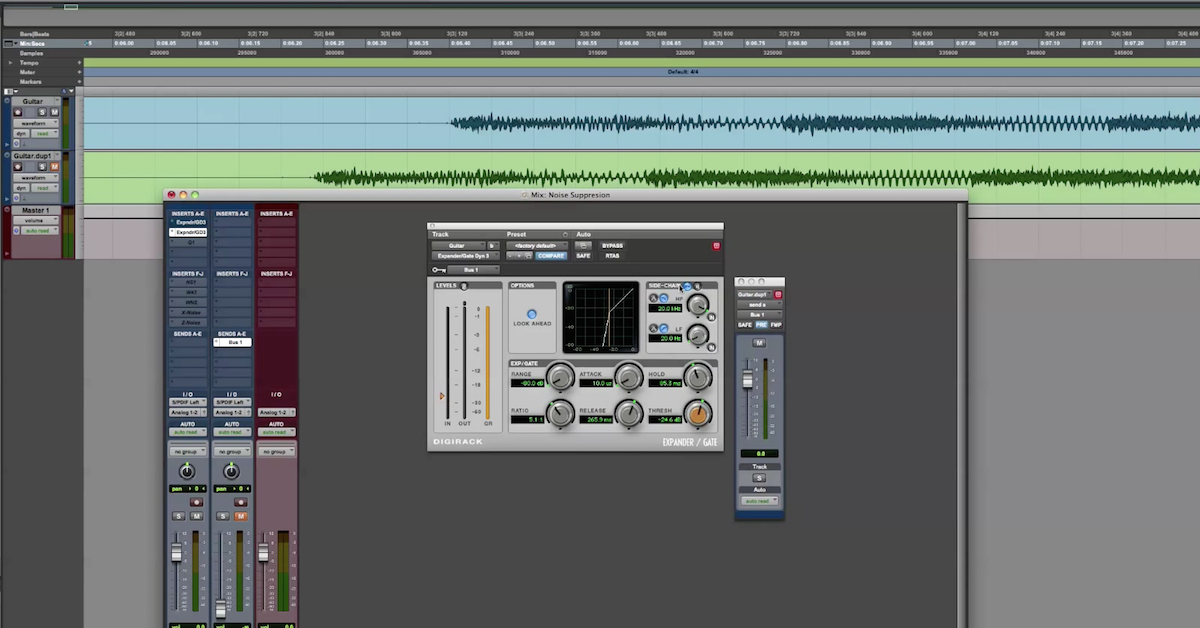Screen dimensions: 1200x628
Task: Click the plug-in automation SAFE button
Action: (583, 256)
